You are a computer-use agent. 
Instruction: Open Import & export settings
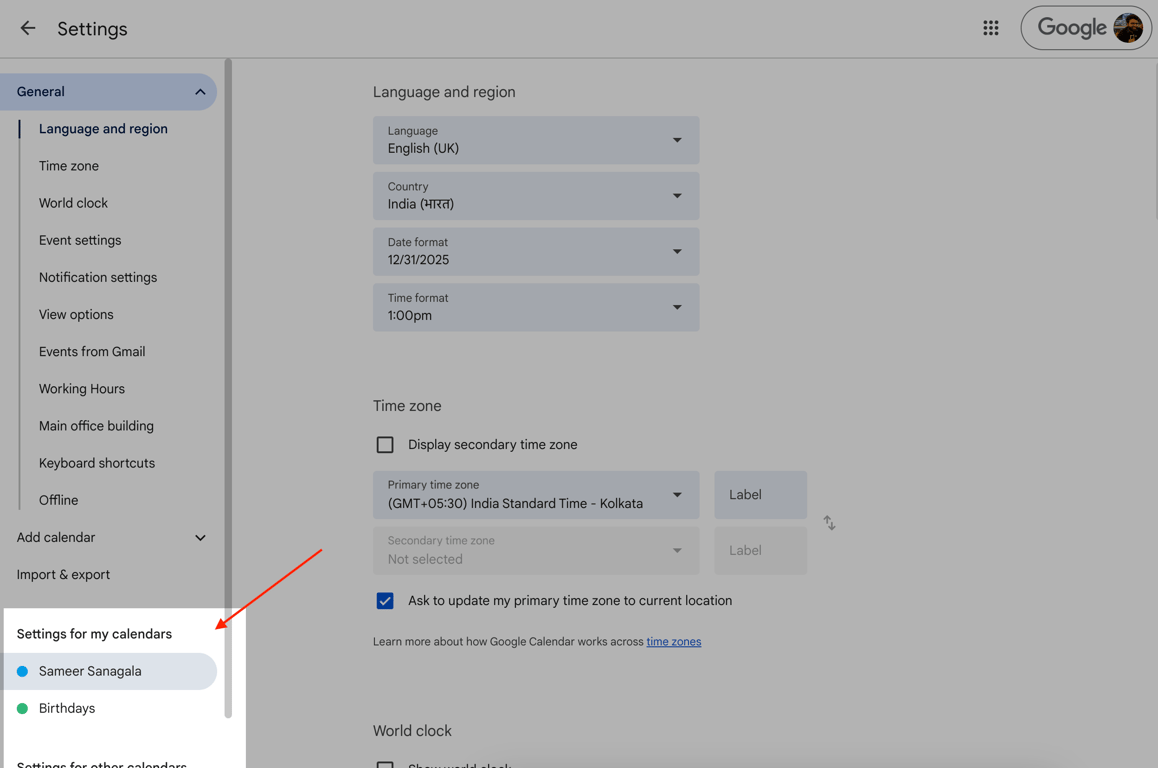[x=63, y=575]
